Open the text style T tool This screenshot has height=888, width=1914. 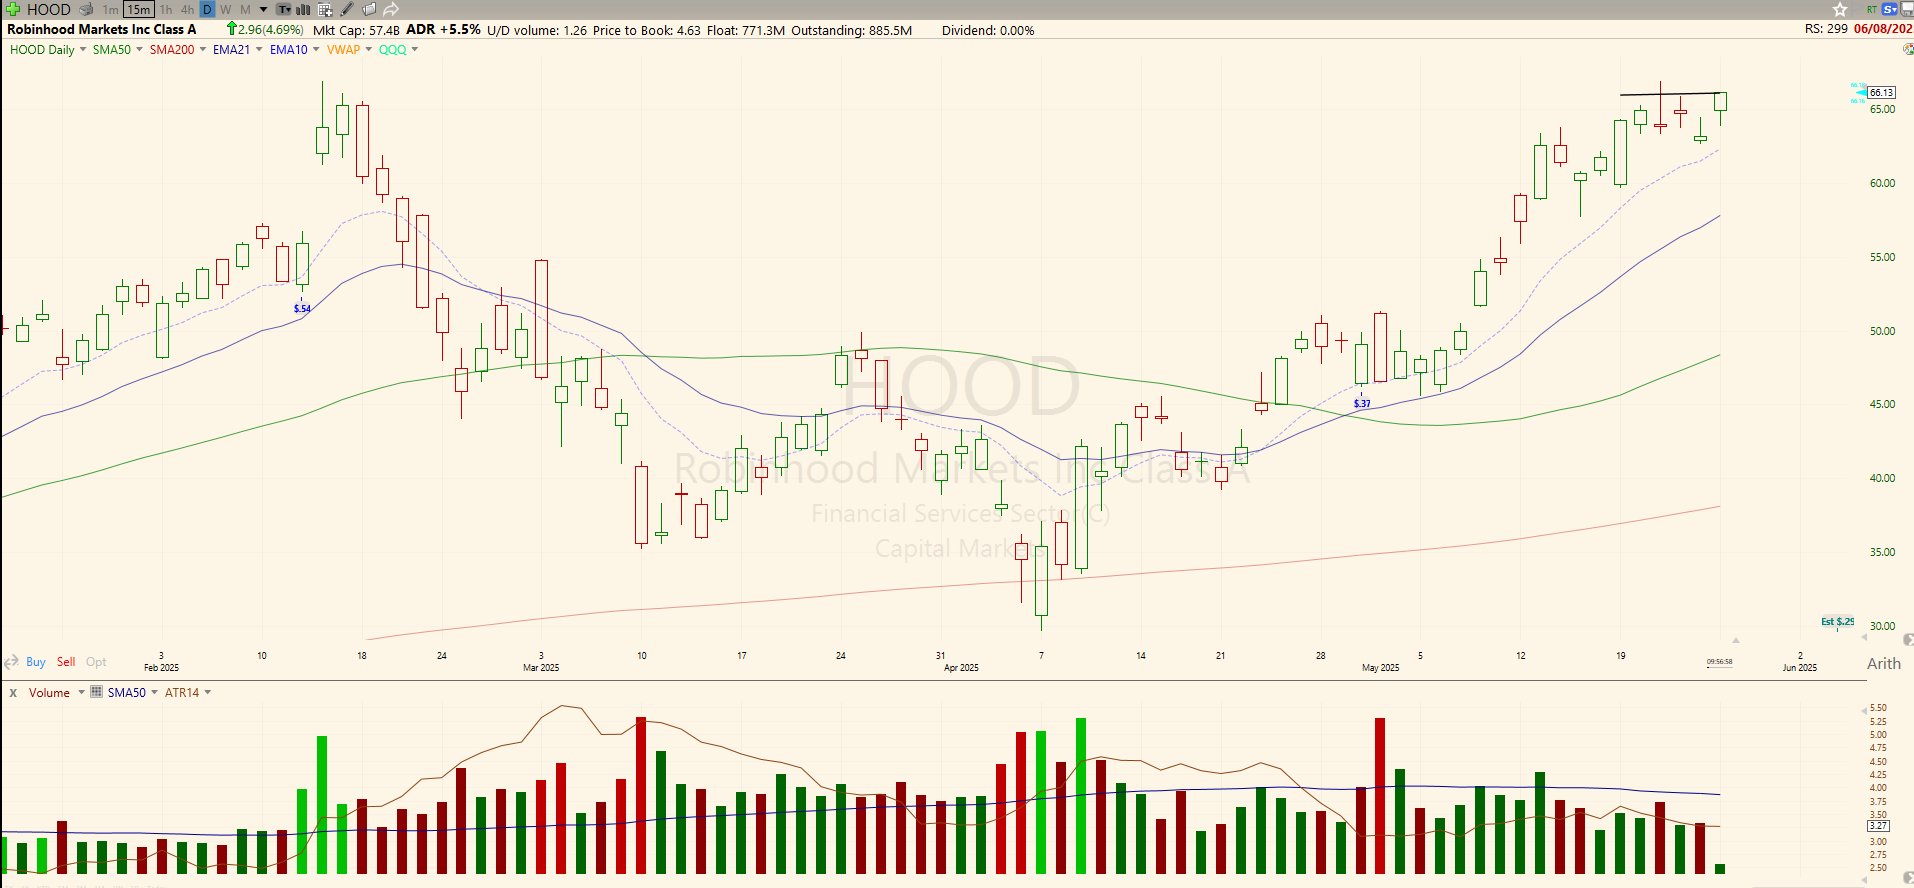[x=284, y=9]
